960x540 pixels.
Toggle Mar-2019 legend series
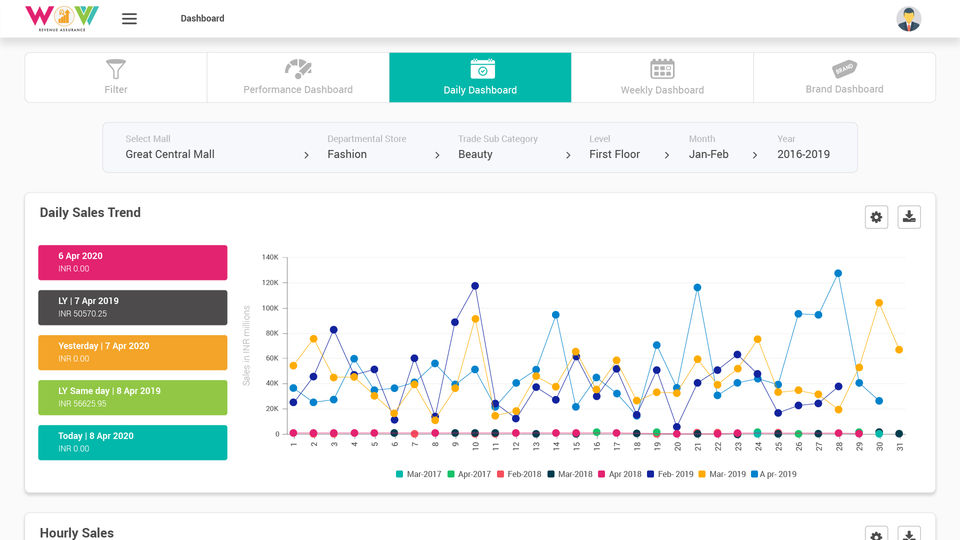722,474
